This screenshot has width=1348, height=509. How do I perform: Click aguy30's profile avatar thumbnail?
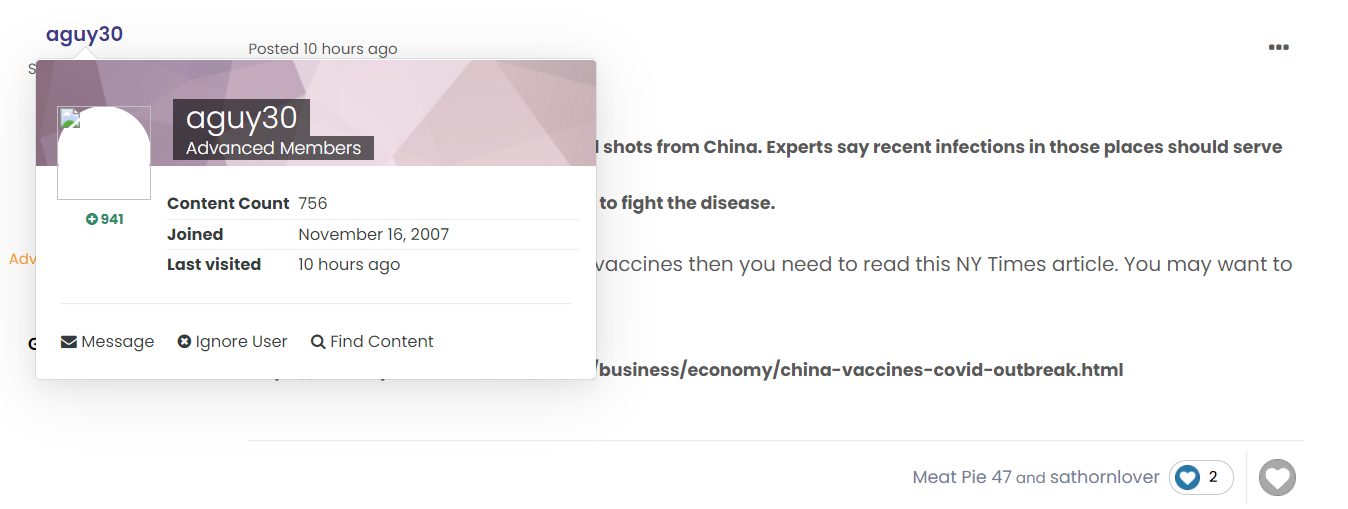104,153
